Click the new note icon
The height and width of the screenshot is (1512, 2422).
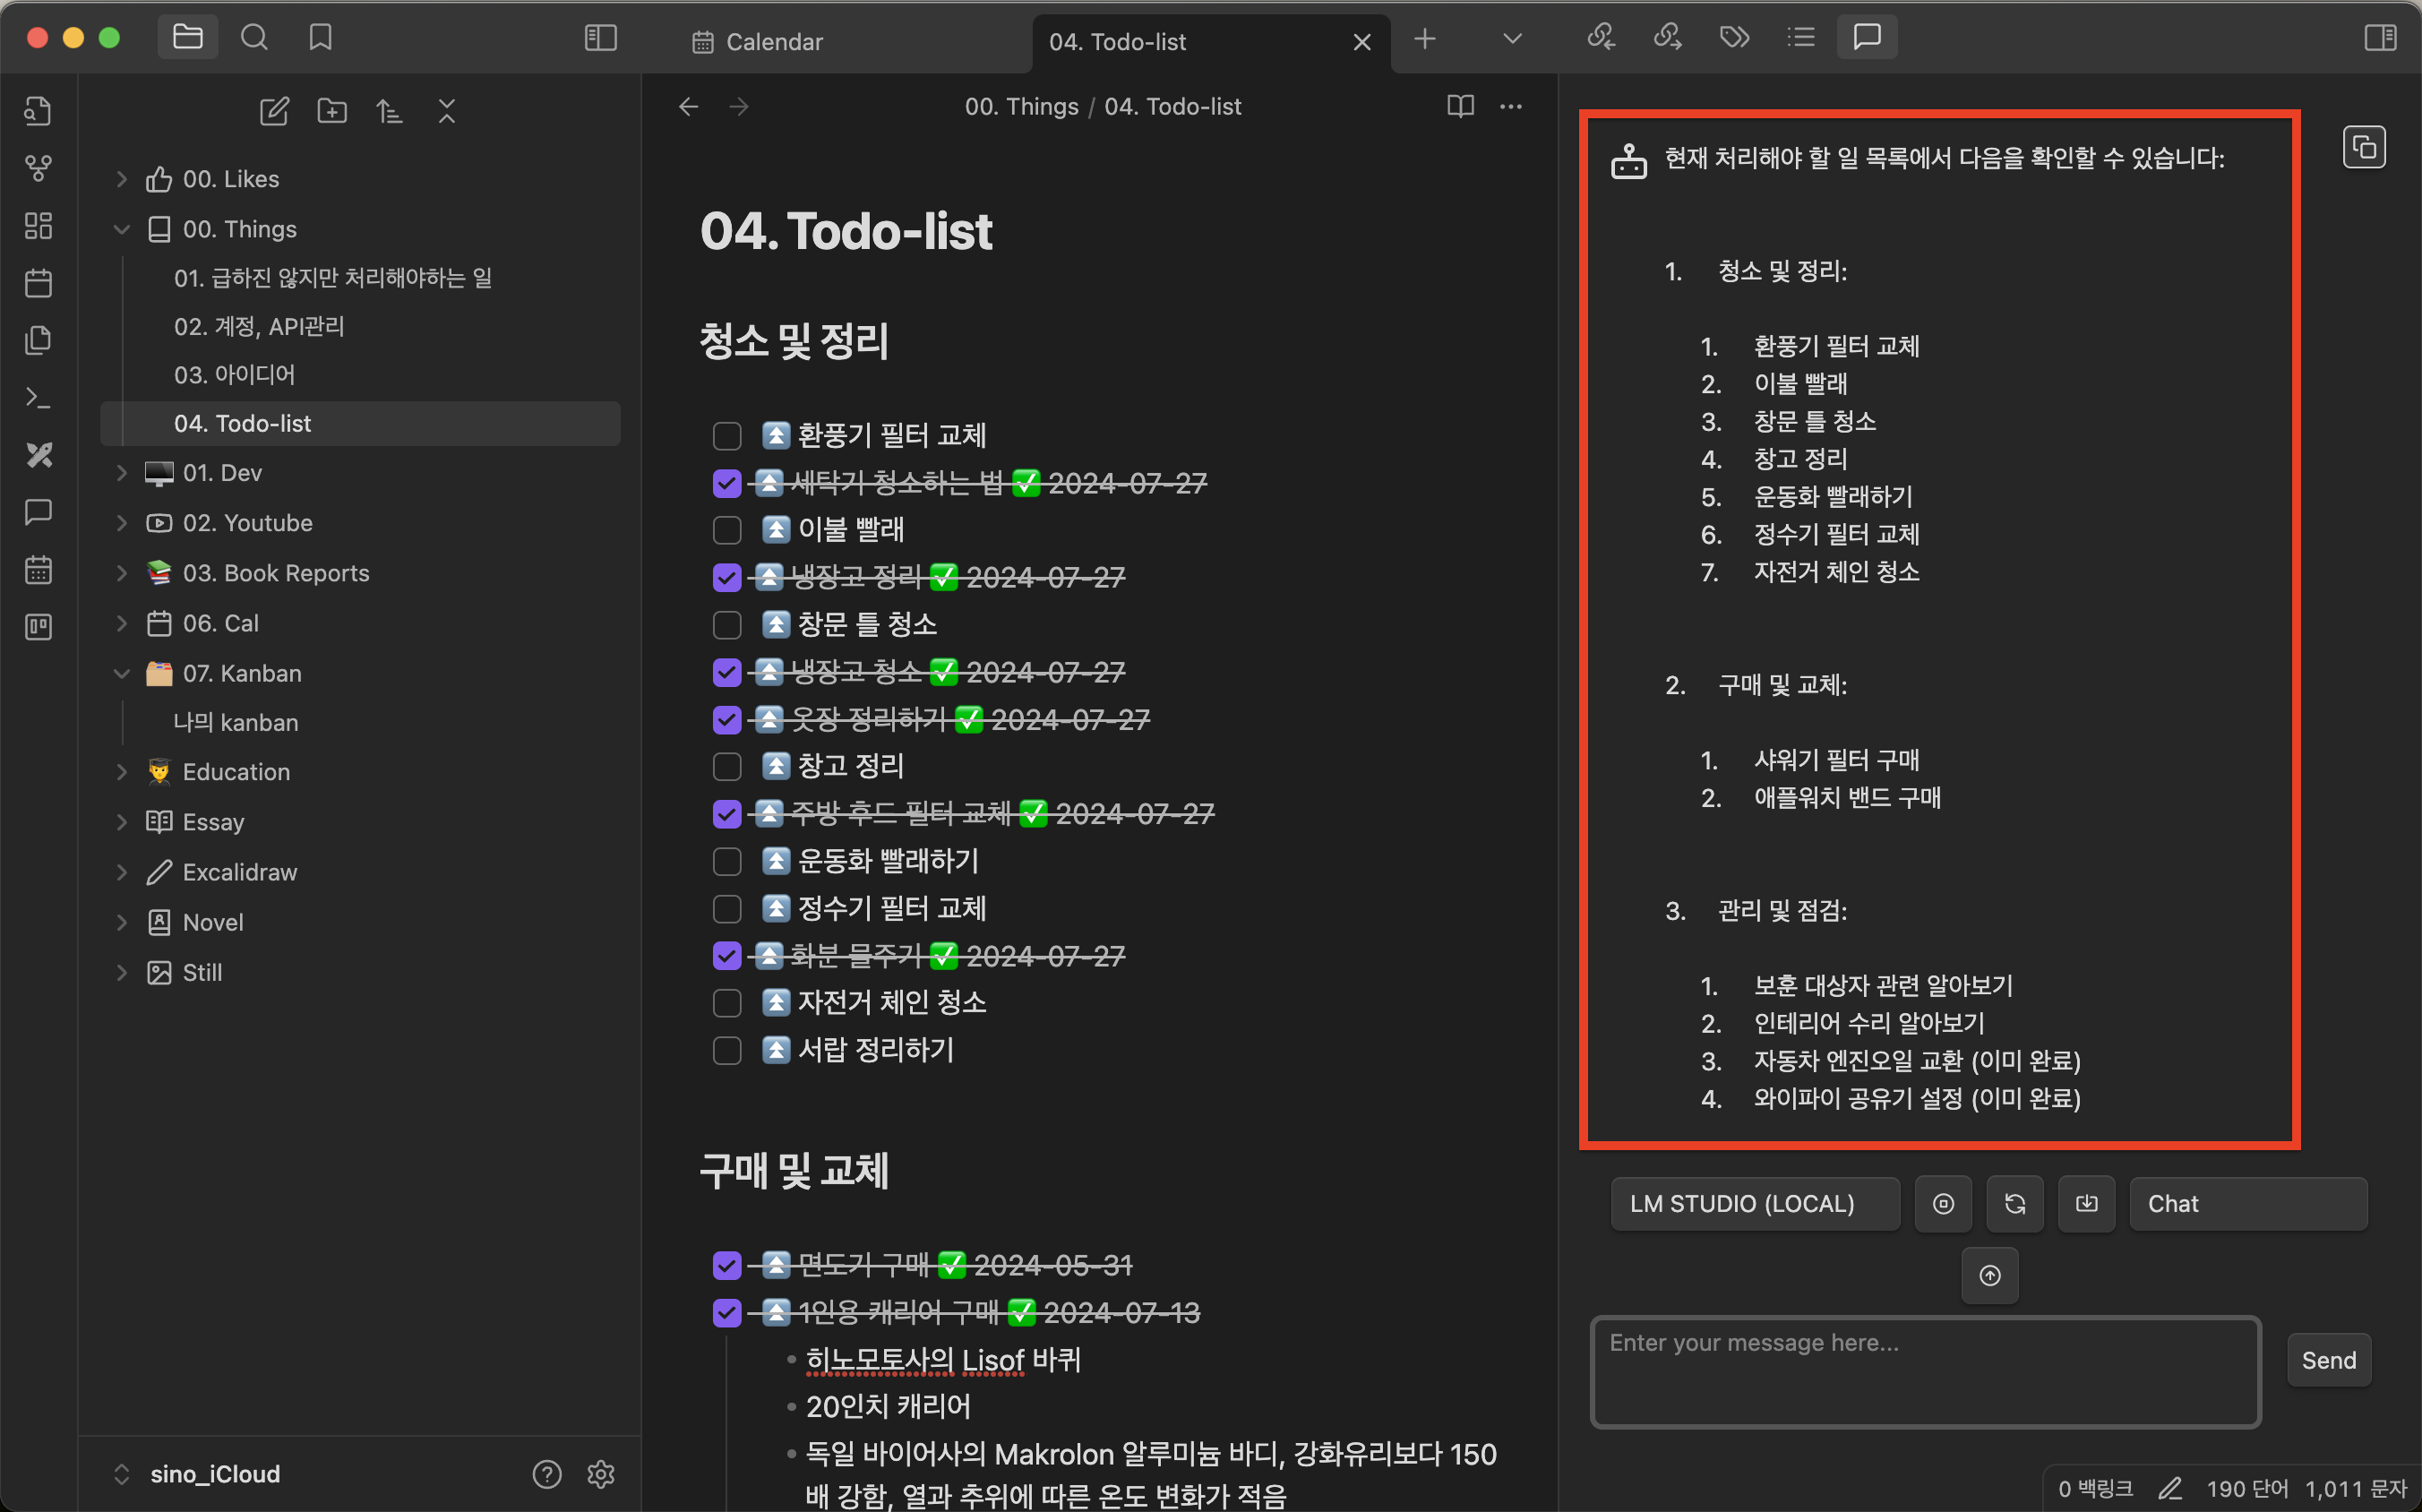coord(274,110)
